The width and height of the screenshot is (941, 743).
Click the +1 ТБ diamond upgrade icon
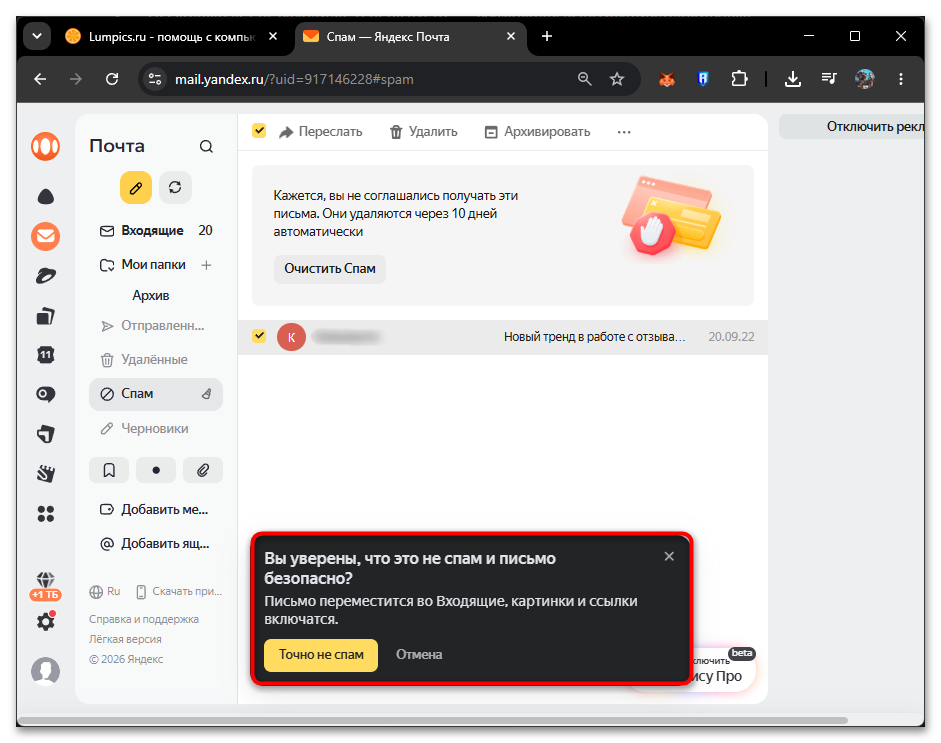pos(46,586)
